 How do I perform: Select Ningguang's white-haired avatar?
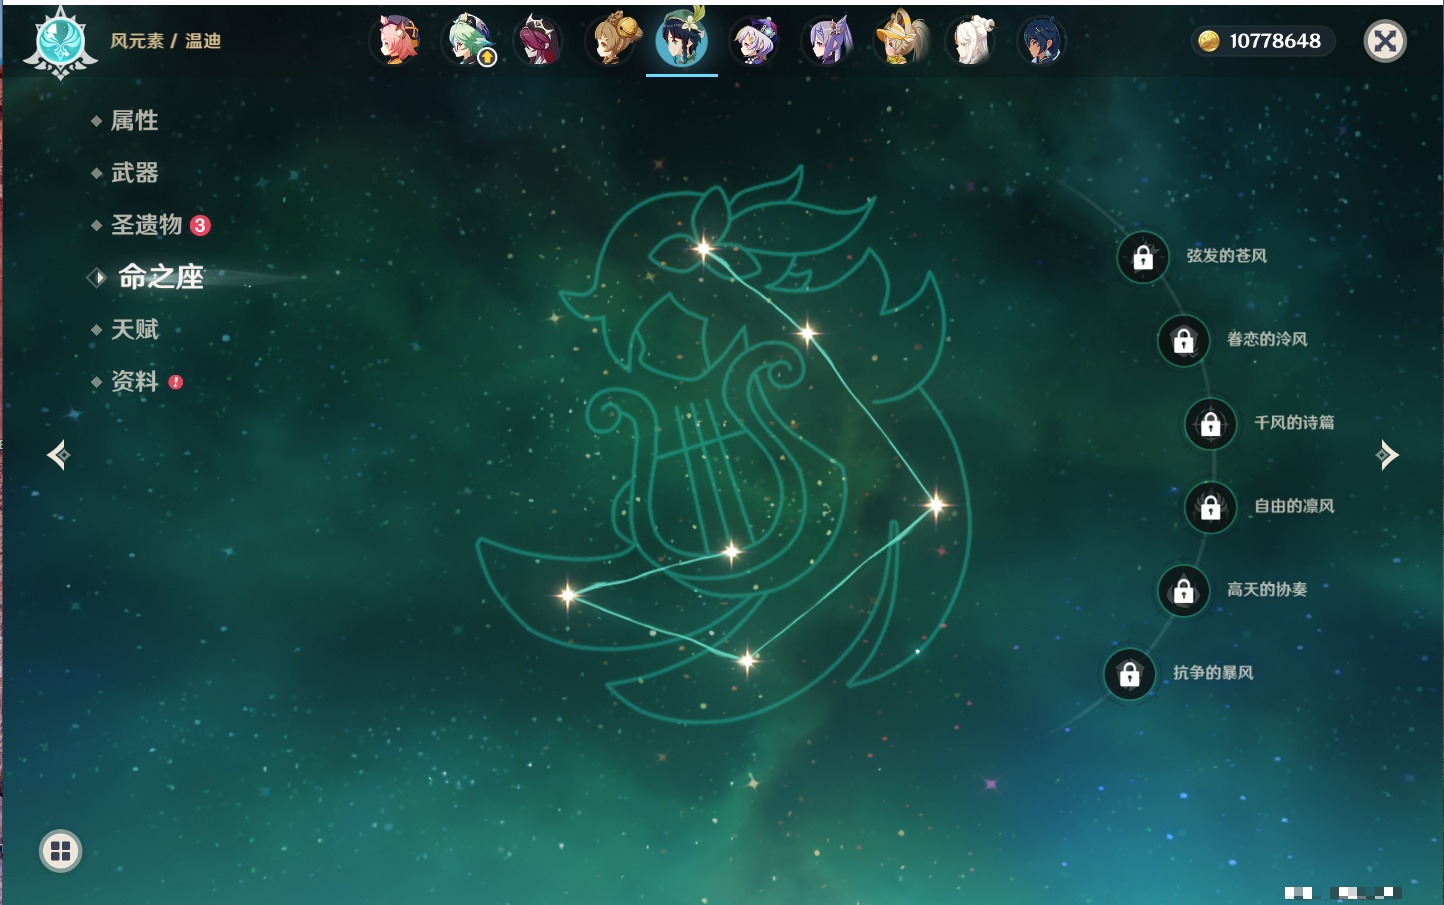(971, 41)
